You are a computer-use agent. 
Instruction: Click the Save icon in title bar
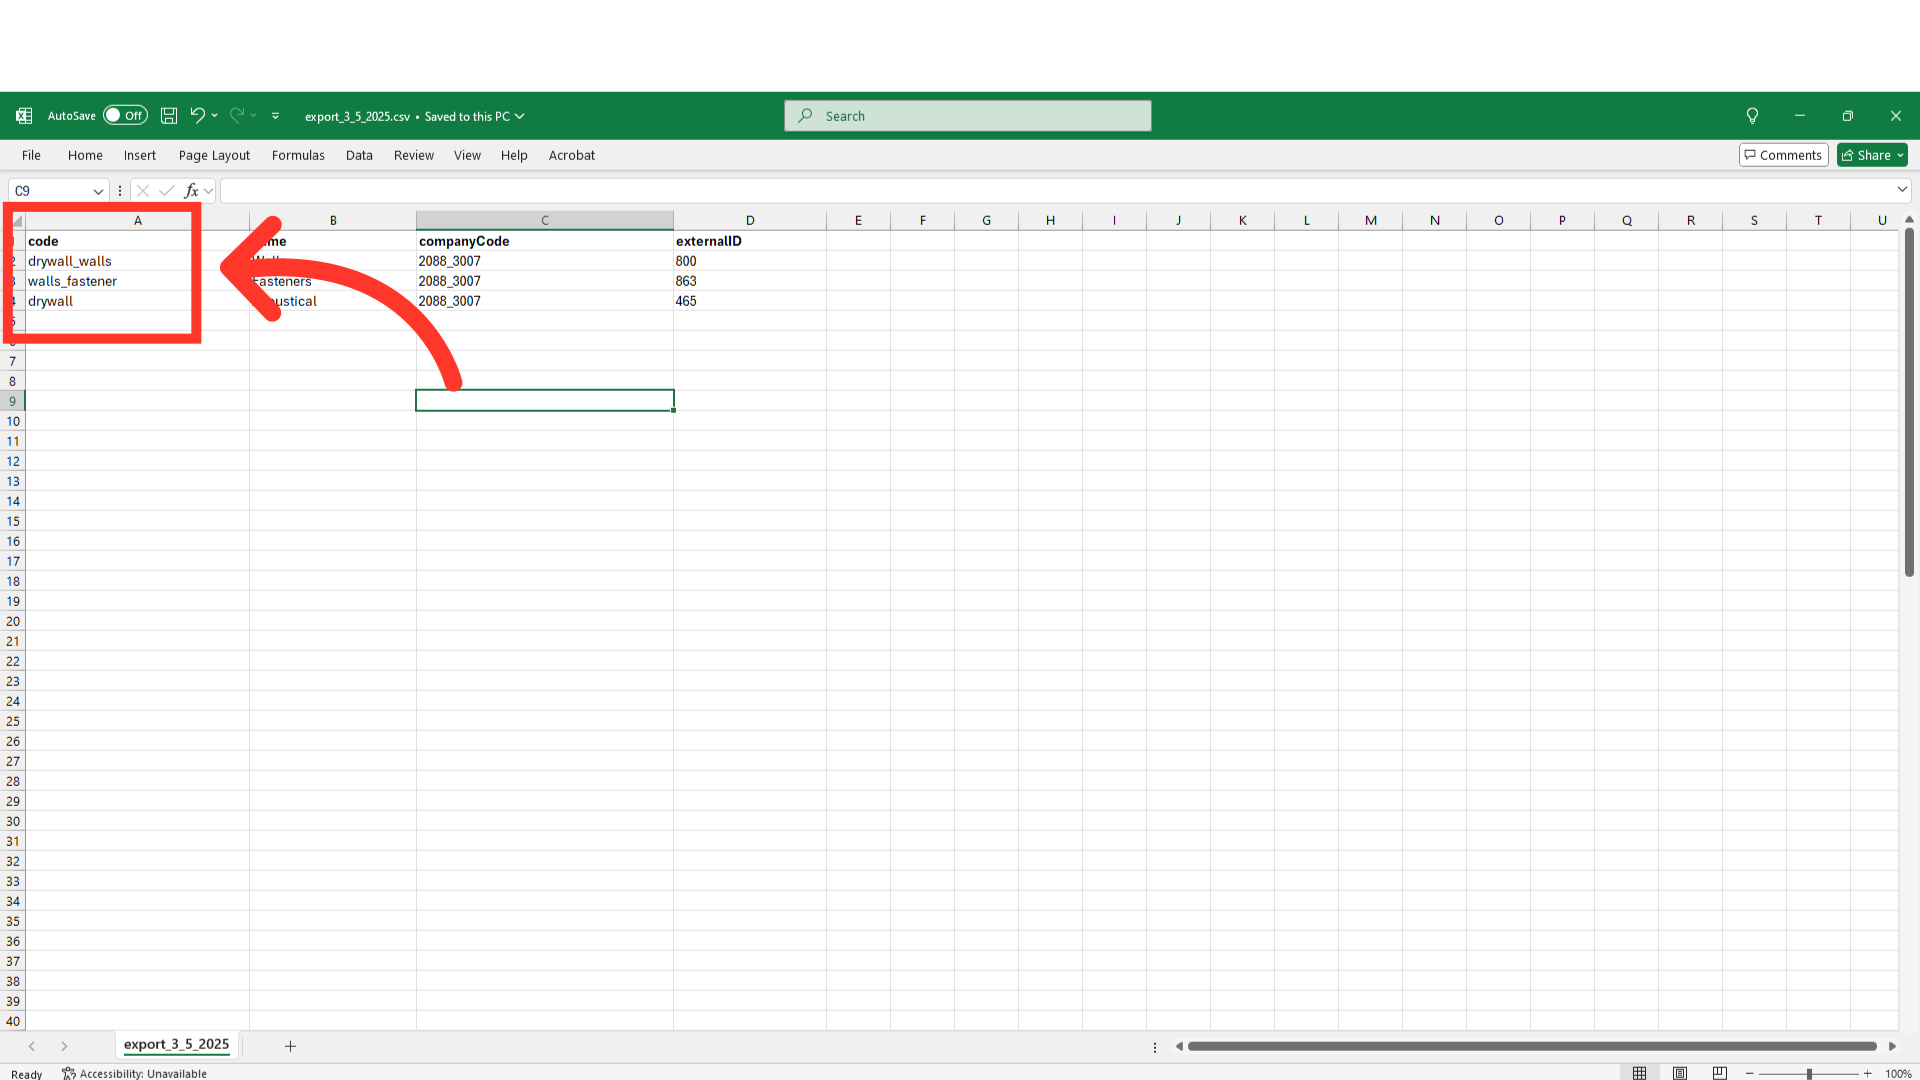(169, 116)
